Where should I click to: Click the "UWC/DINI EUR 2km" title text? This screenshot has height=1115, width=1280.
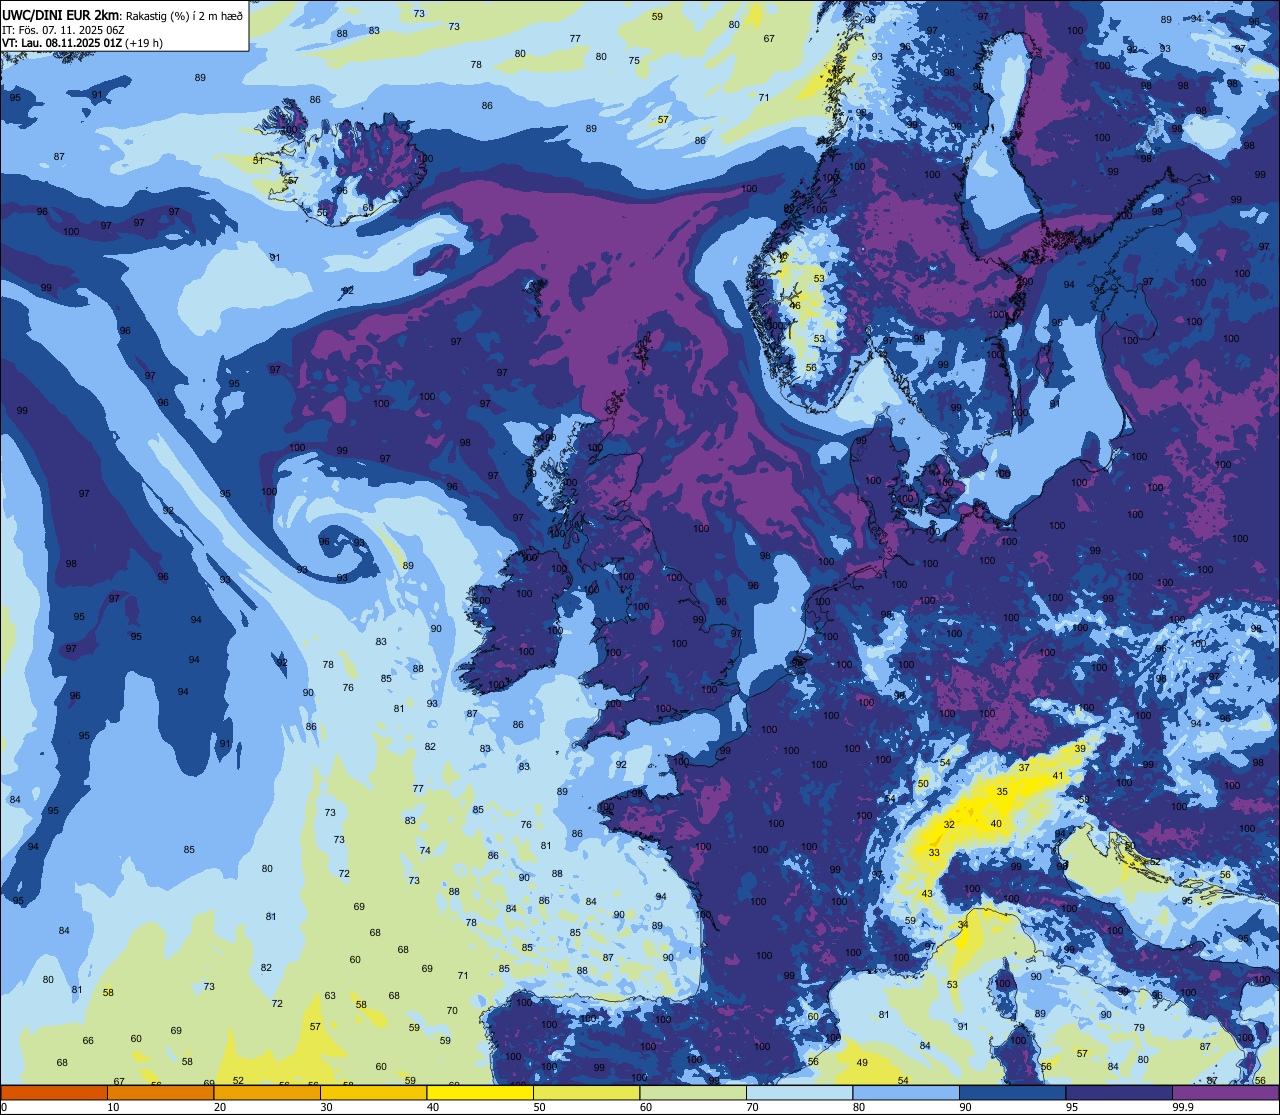62,14
